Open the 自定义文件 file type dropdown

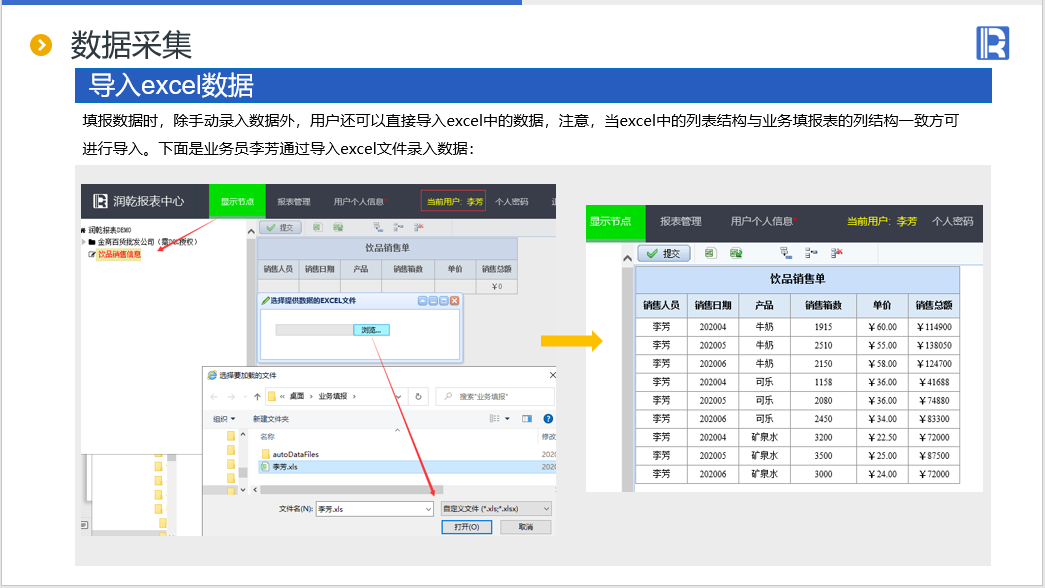pos(496,509)
